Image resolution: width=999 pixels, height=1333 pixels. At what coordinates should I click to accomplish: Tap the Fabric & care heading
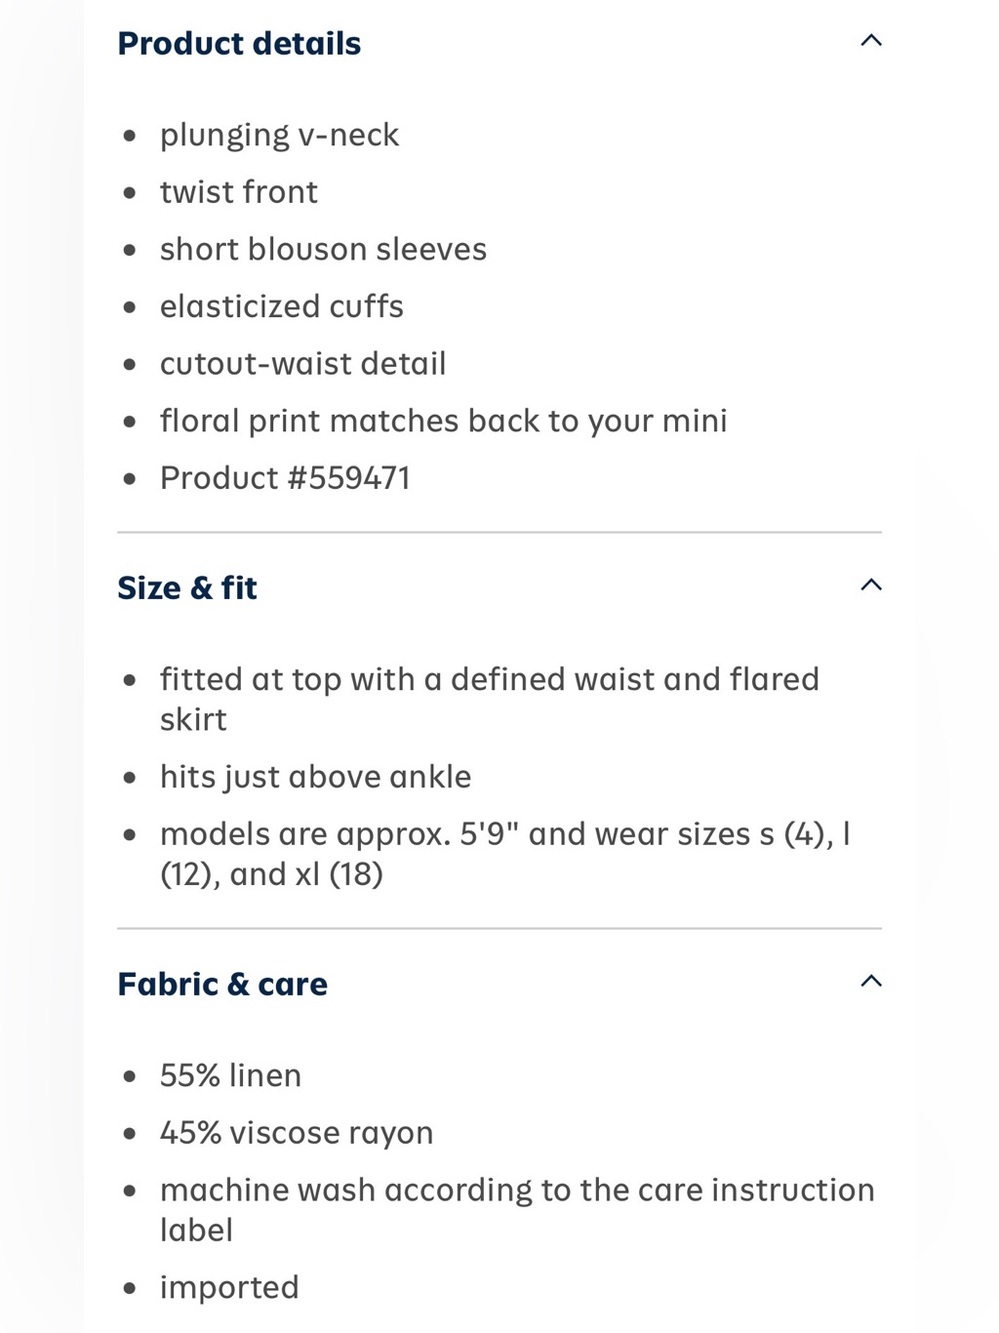(x=222, y=984)
